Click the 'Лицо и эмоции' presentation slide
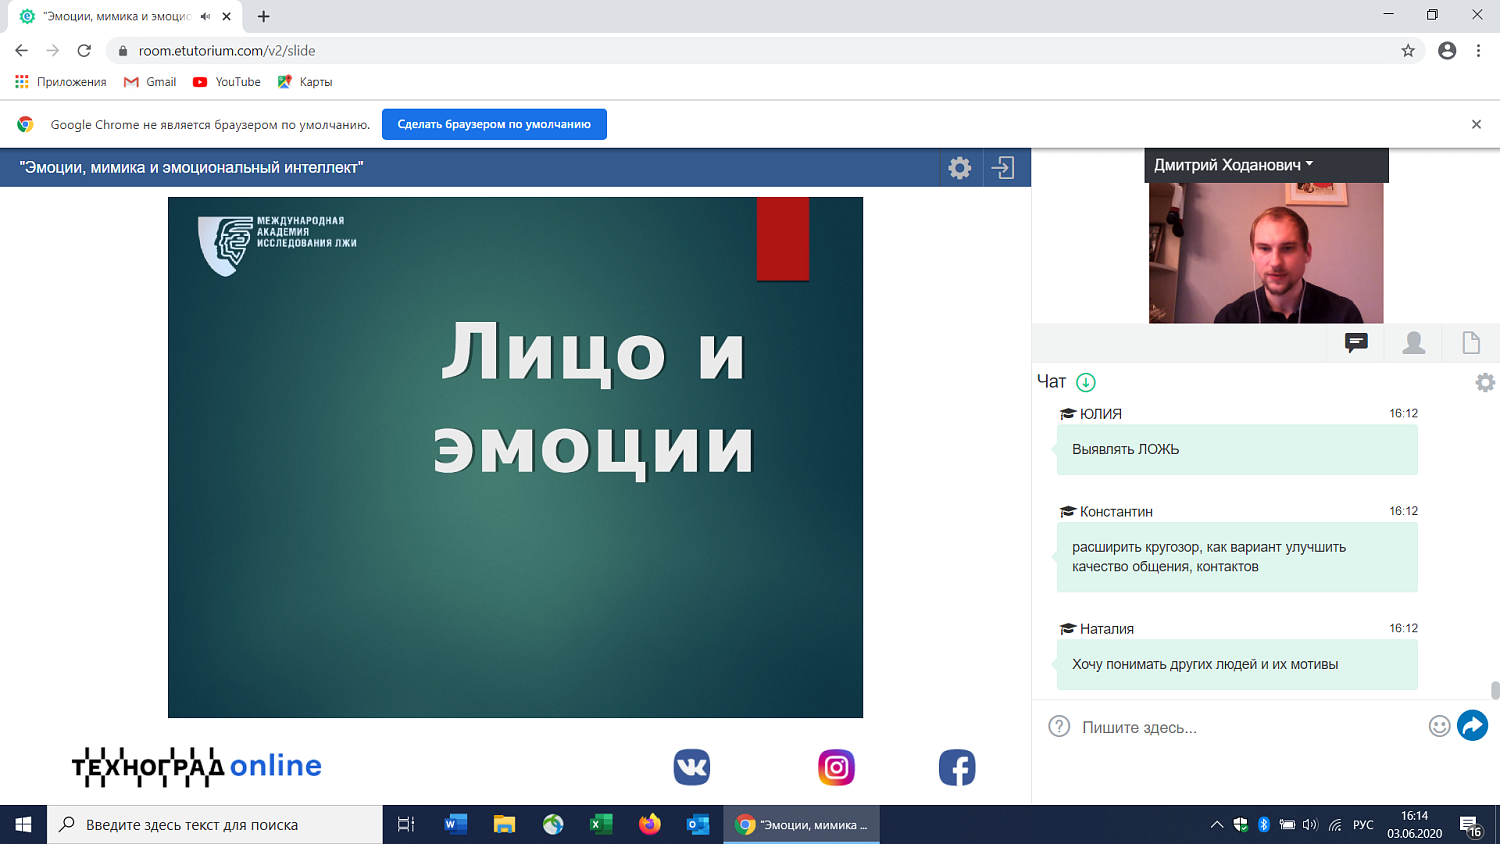Image resolution: width=1500 pixels, height=844 pixels. (515, 457)
